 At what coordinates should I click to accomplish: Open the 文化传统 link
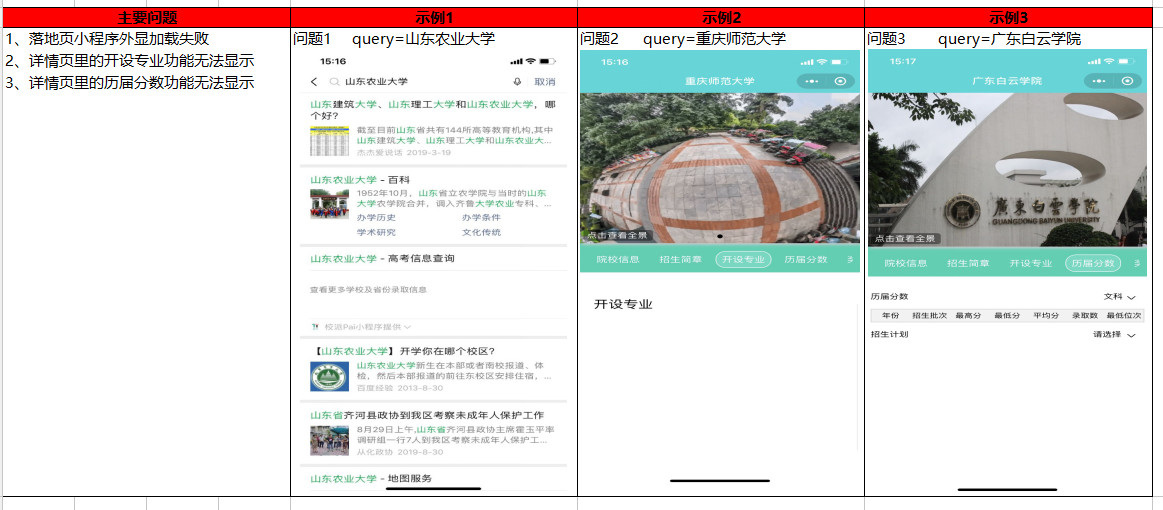tap(481, 232)
